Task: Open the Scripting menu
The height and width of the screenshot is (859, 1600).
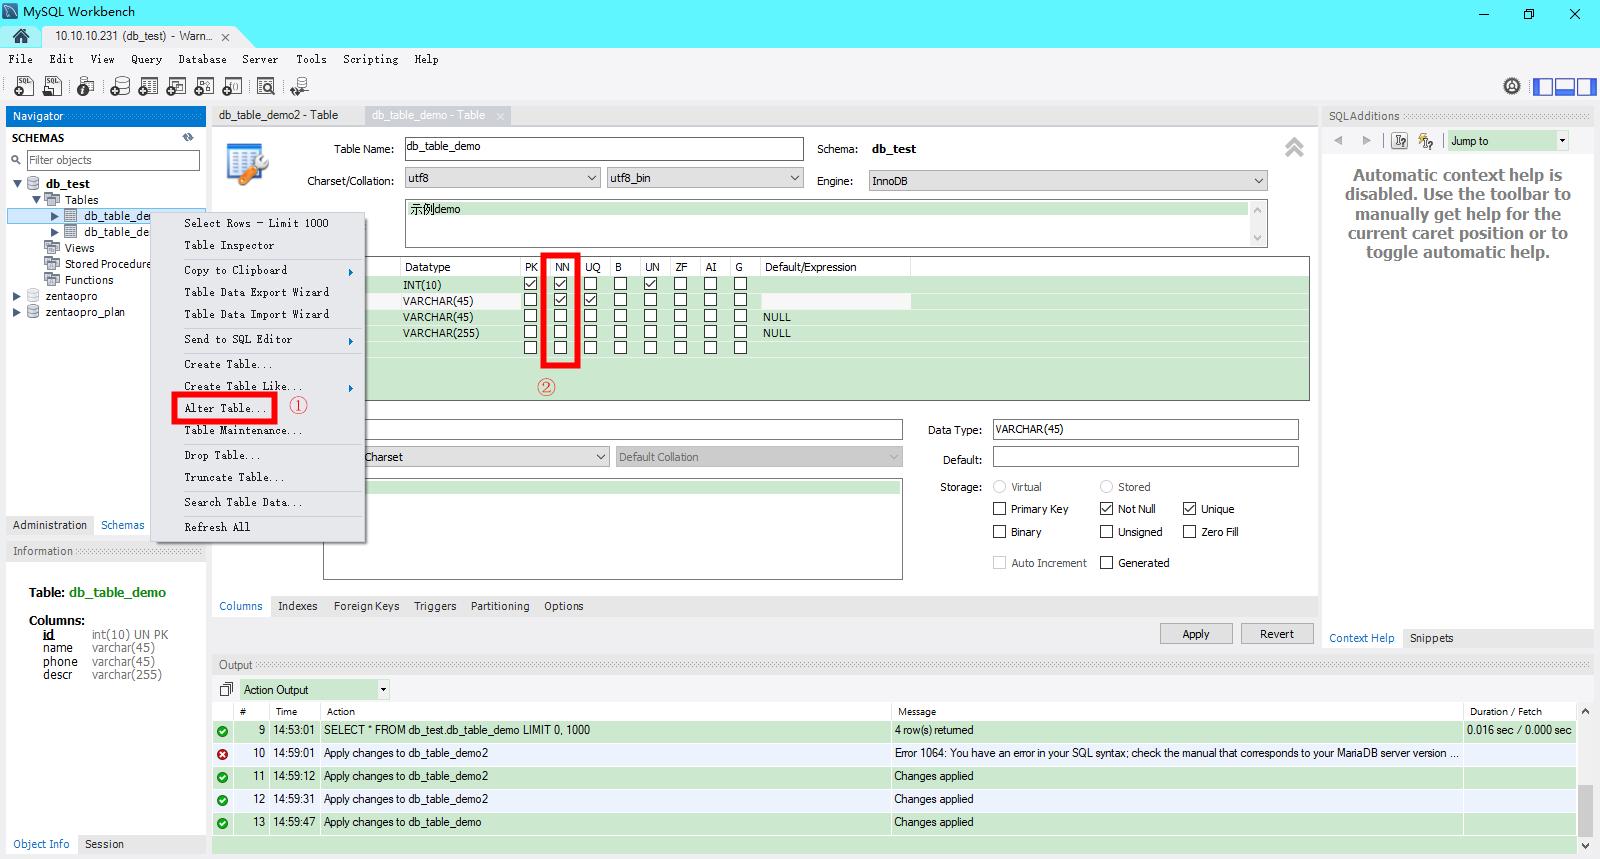Action: tap(370, 59)
